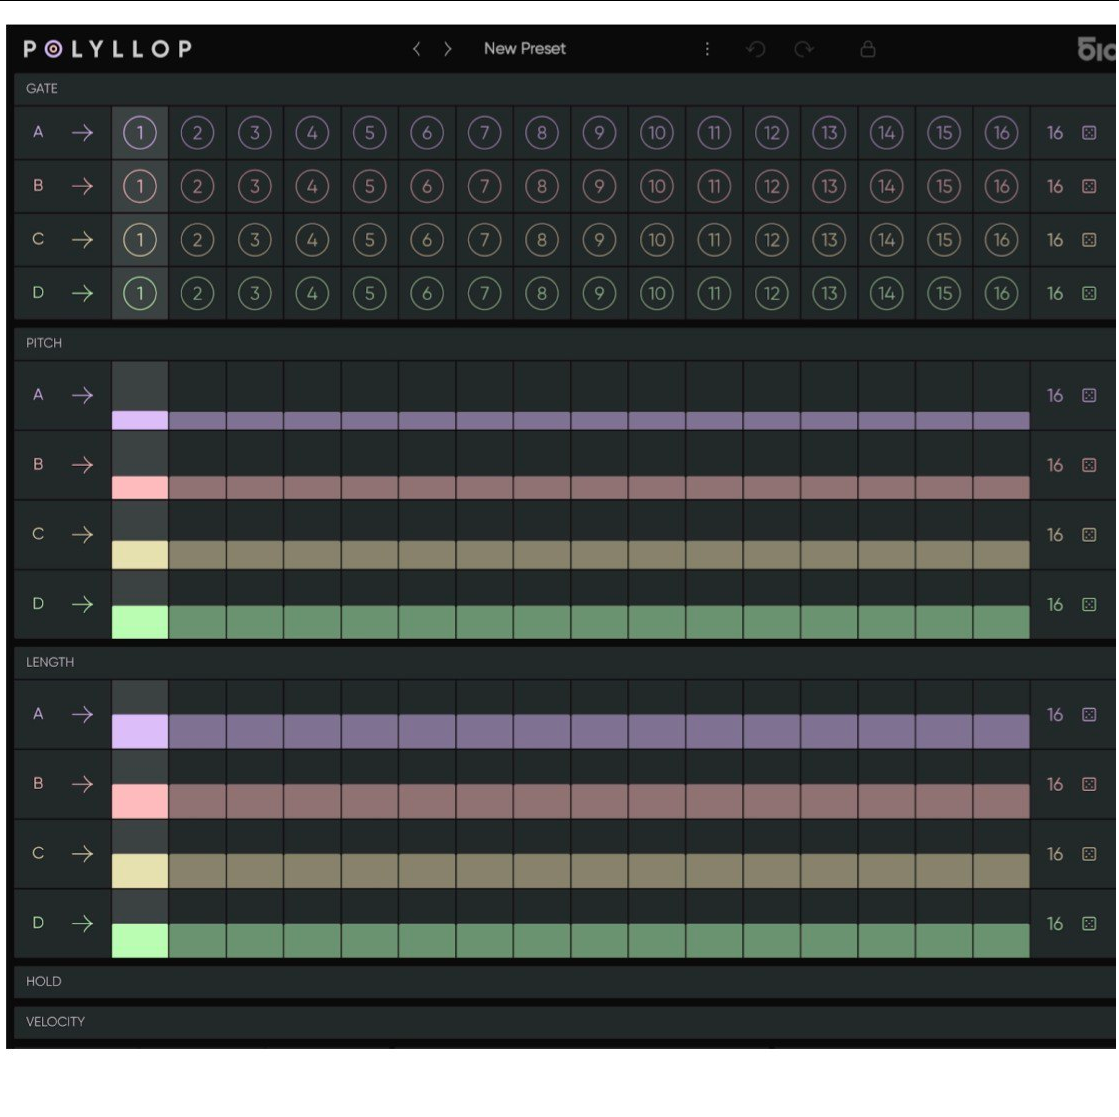1119x1117 pixels.
Task: Click the padlock lock icon
Action: click(x=868, y=49)
